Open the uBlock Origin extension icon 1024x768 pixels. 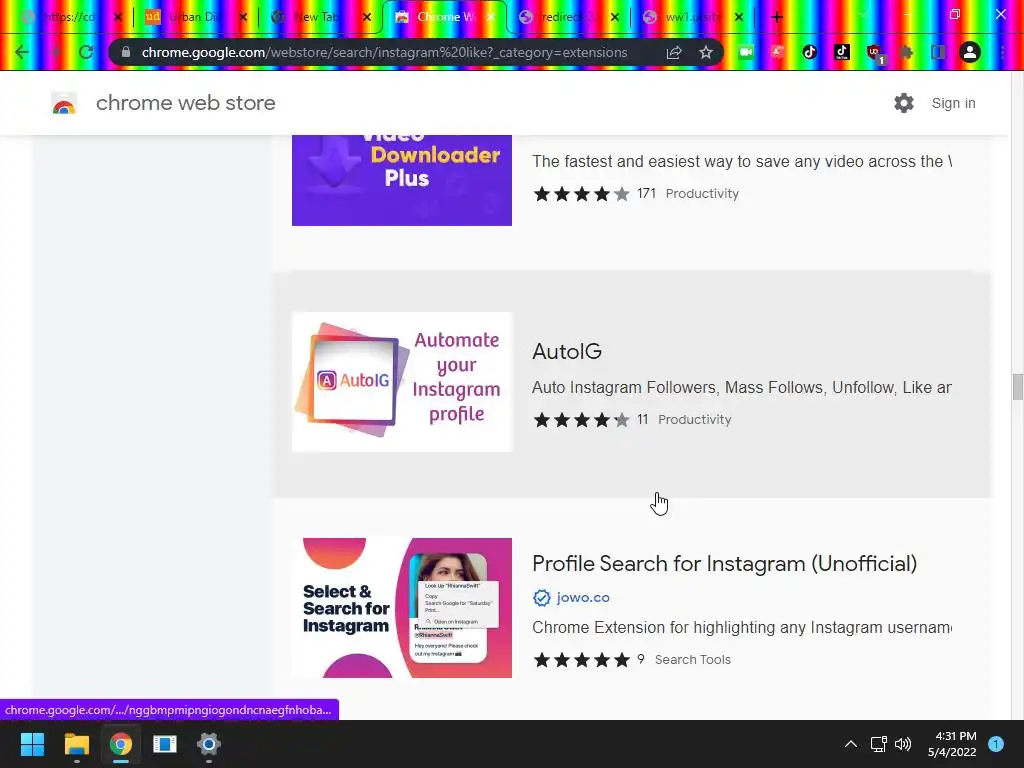875,54
